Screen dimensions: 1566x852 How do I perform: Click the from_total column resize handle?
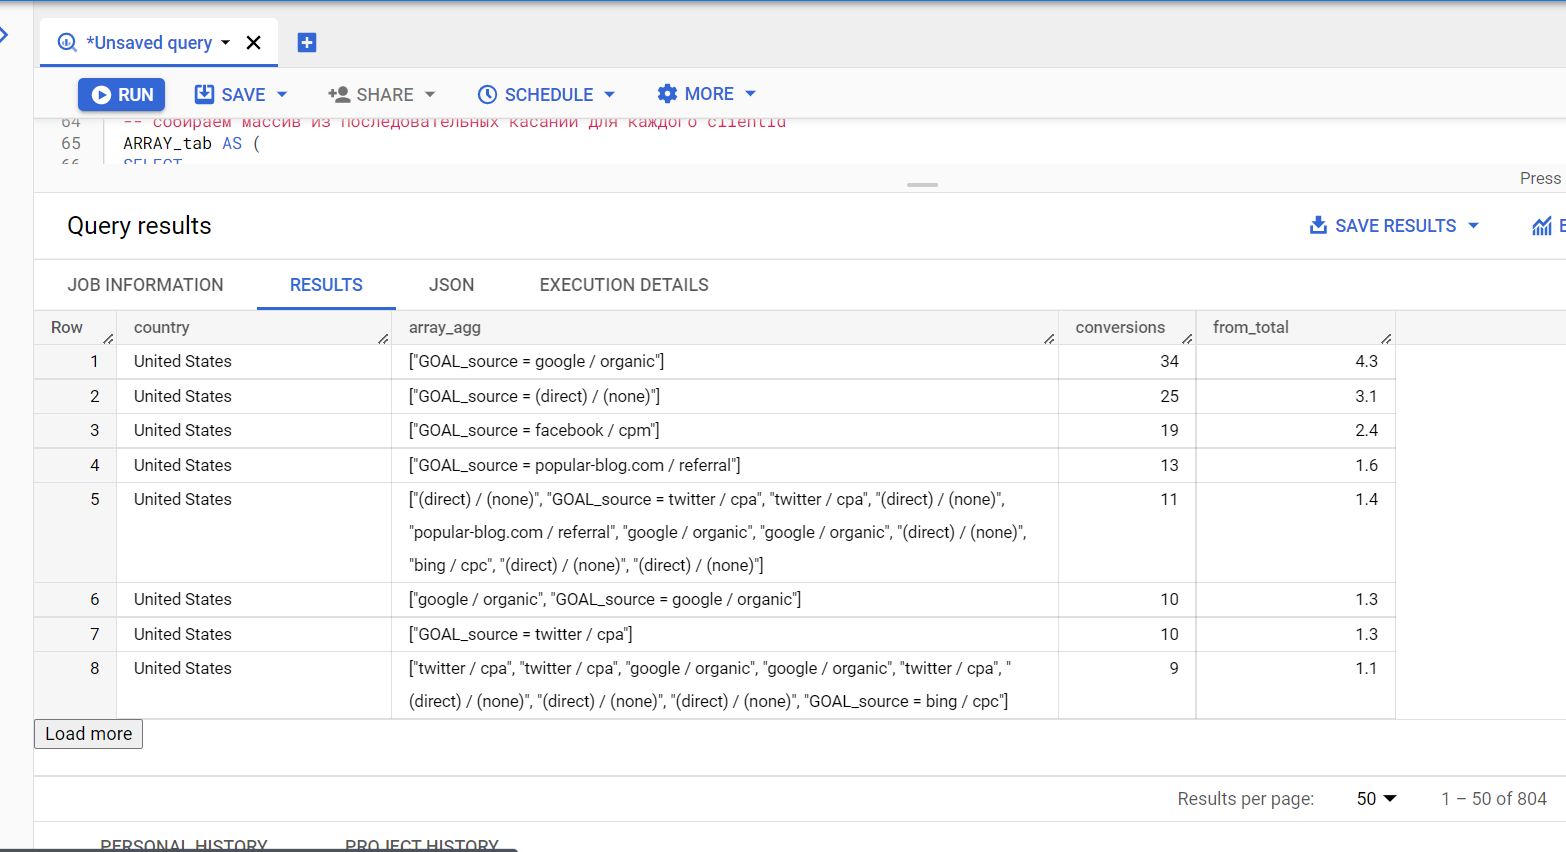(x=1386, y=339)
